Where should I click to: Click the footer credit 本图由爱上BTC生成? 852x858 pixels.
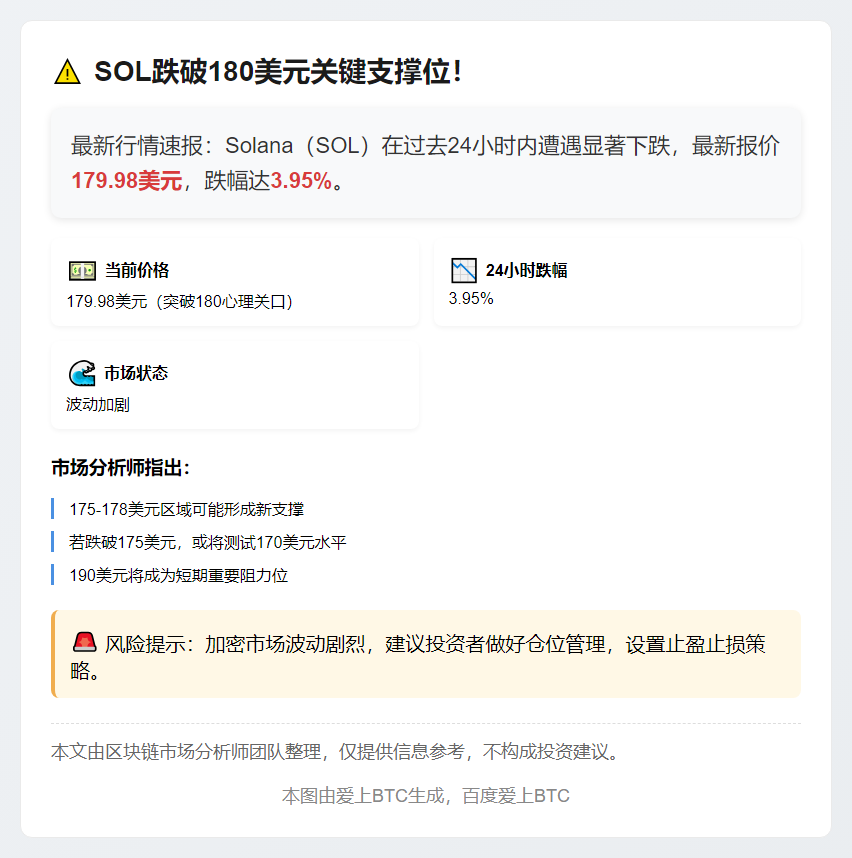pyautogui.click(x=425, y=796)
